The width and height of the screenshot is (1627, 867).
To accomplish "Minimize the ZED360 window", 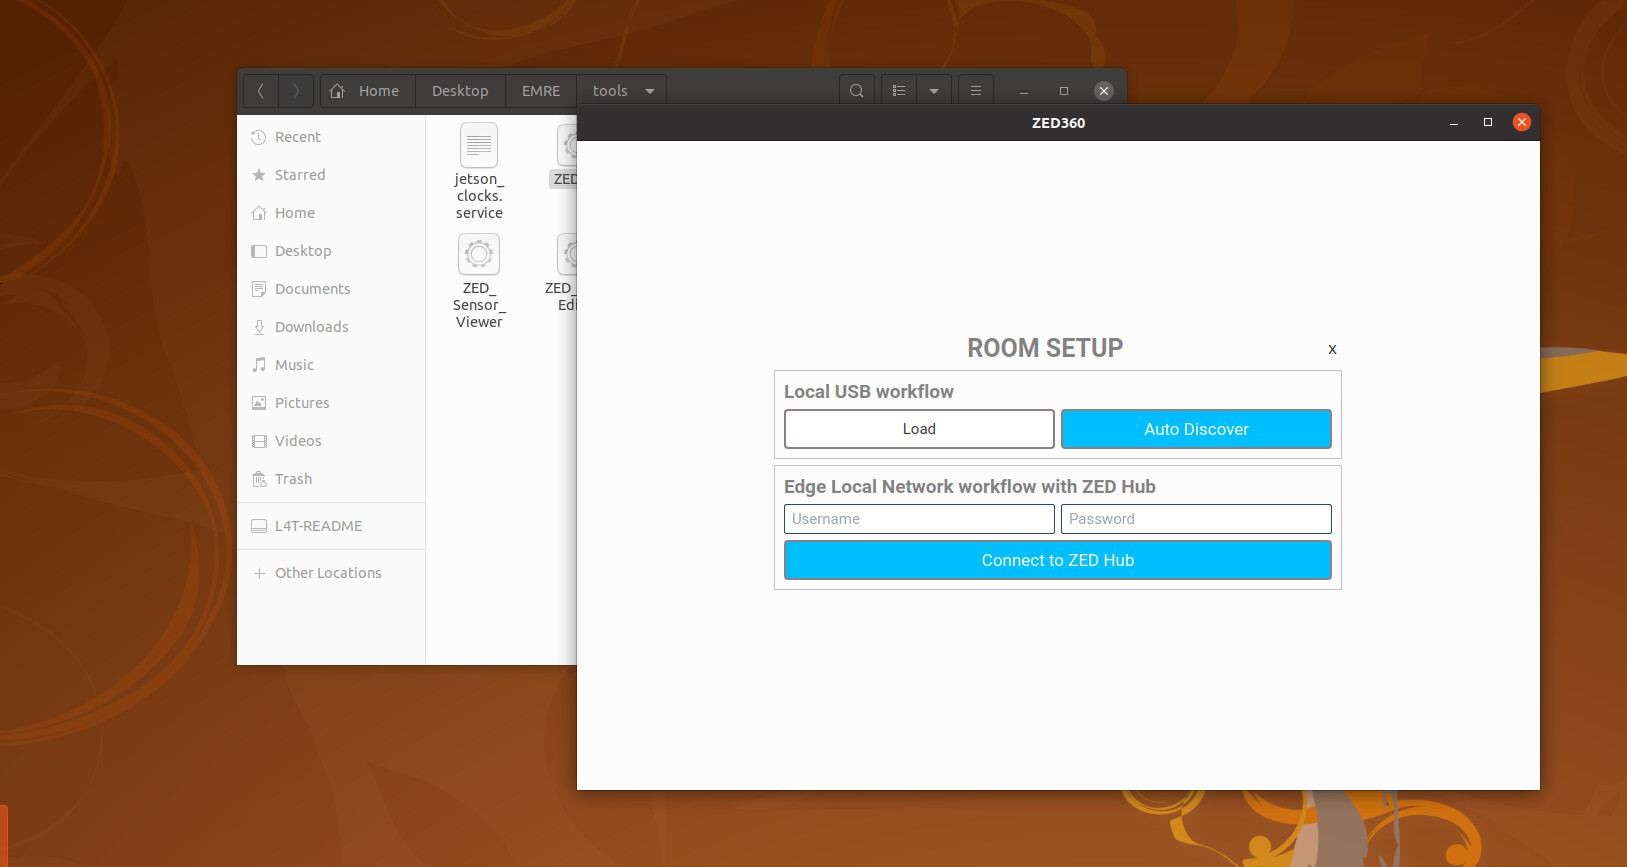I will click(1454, 122).
